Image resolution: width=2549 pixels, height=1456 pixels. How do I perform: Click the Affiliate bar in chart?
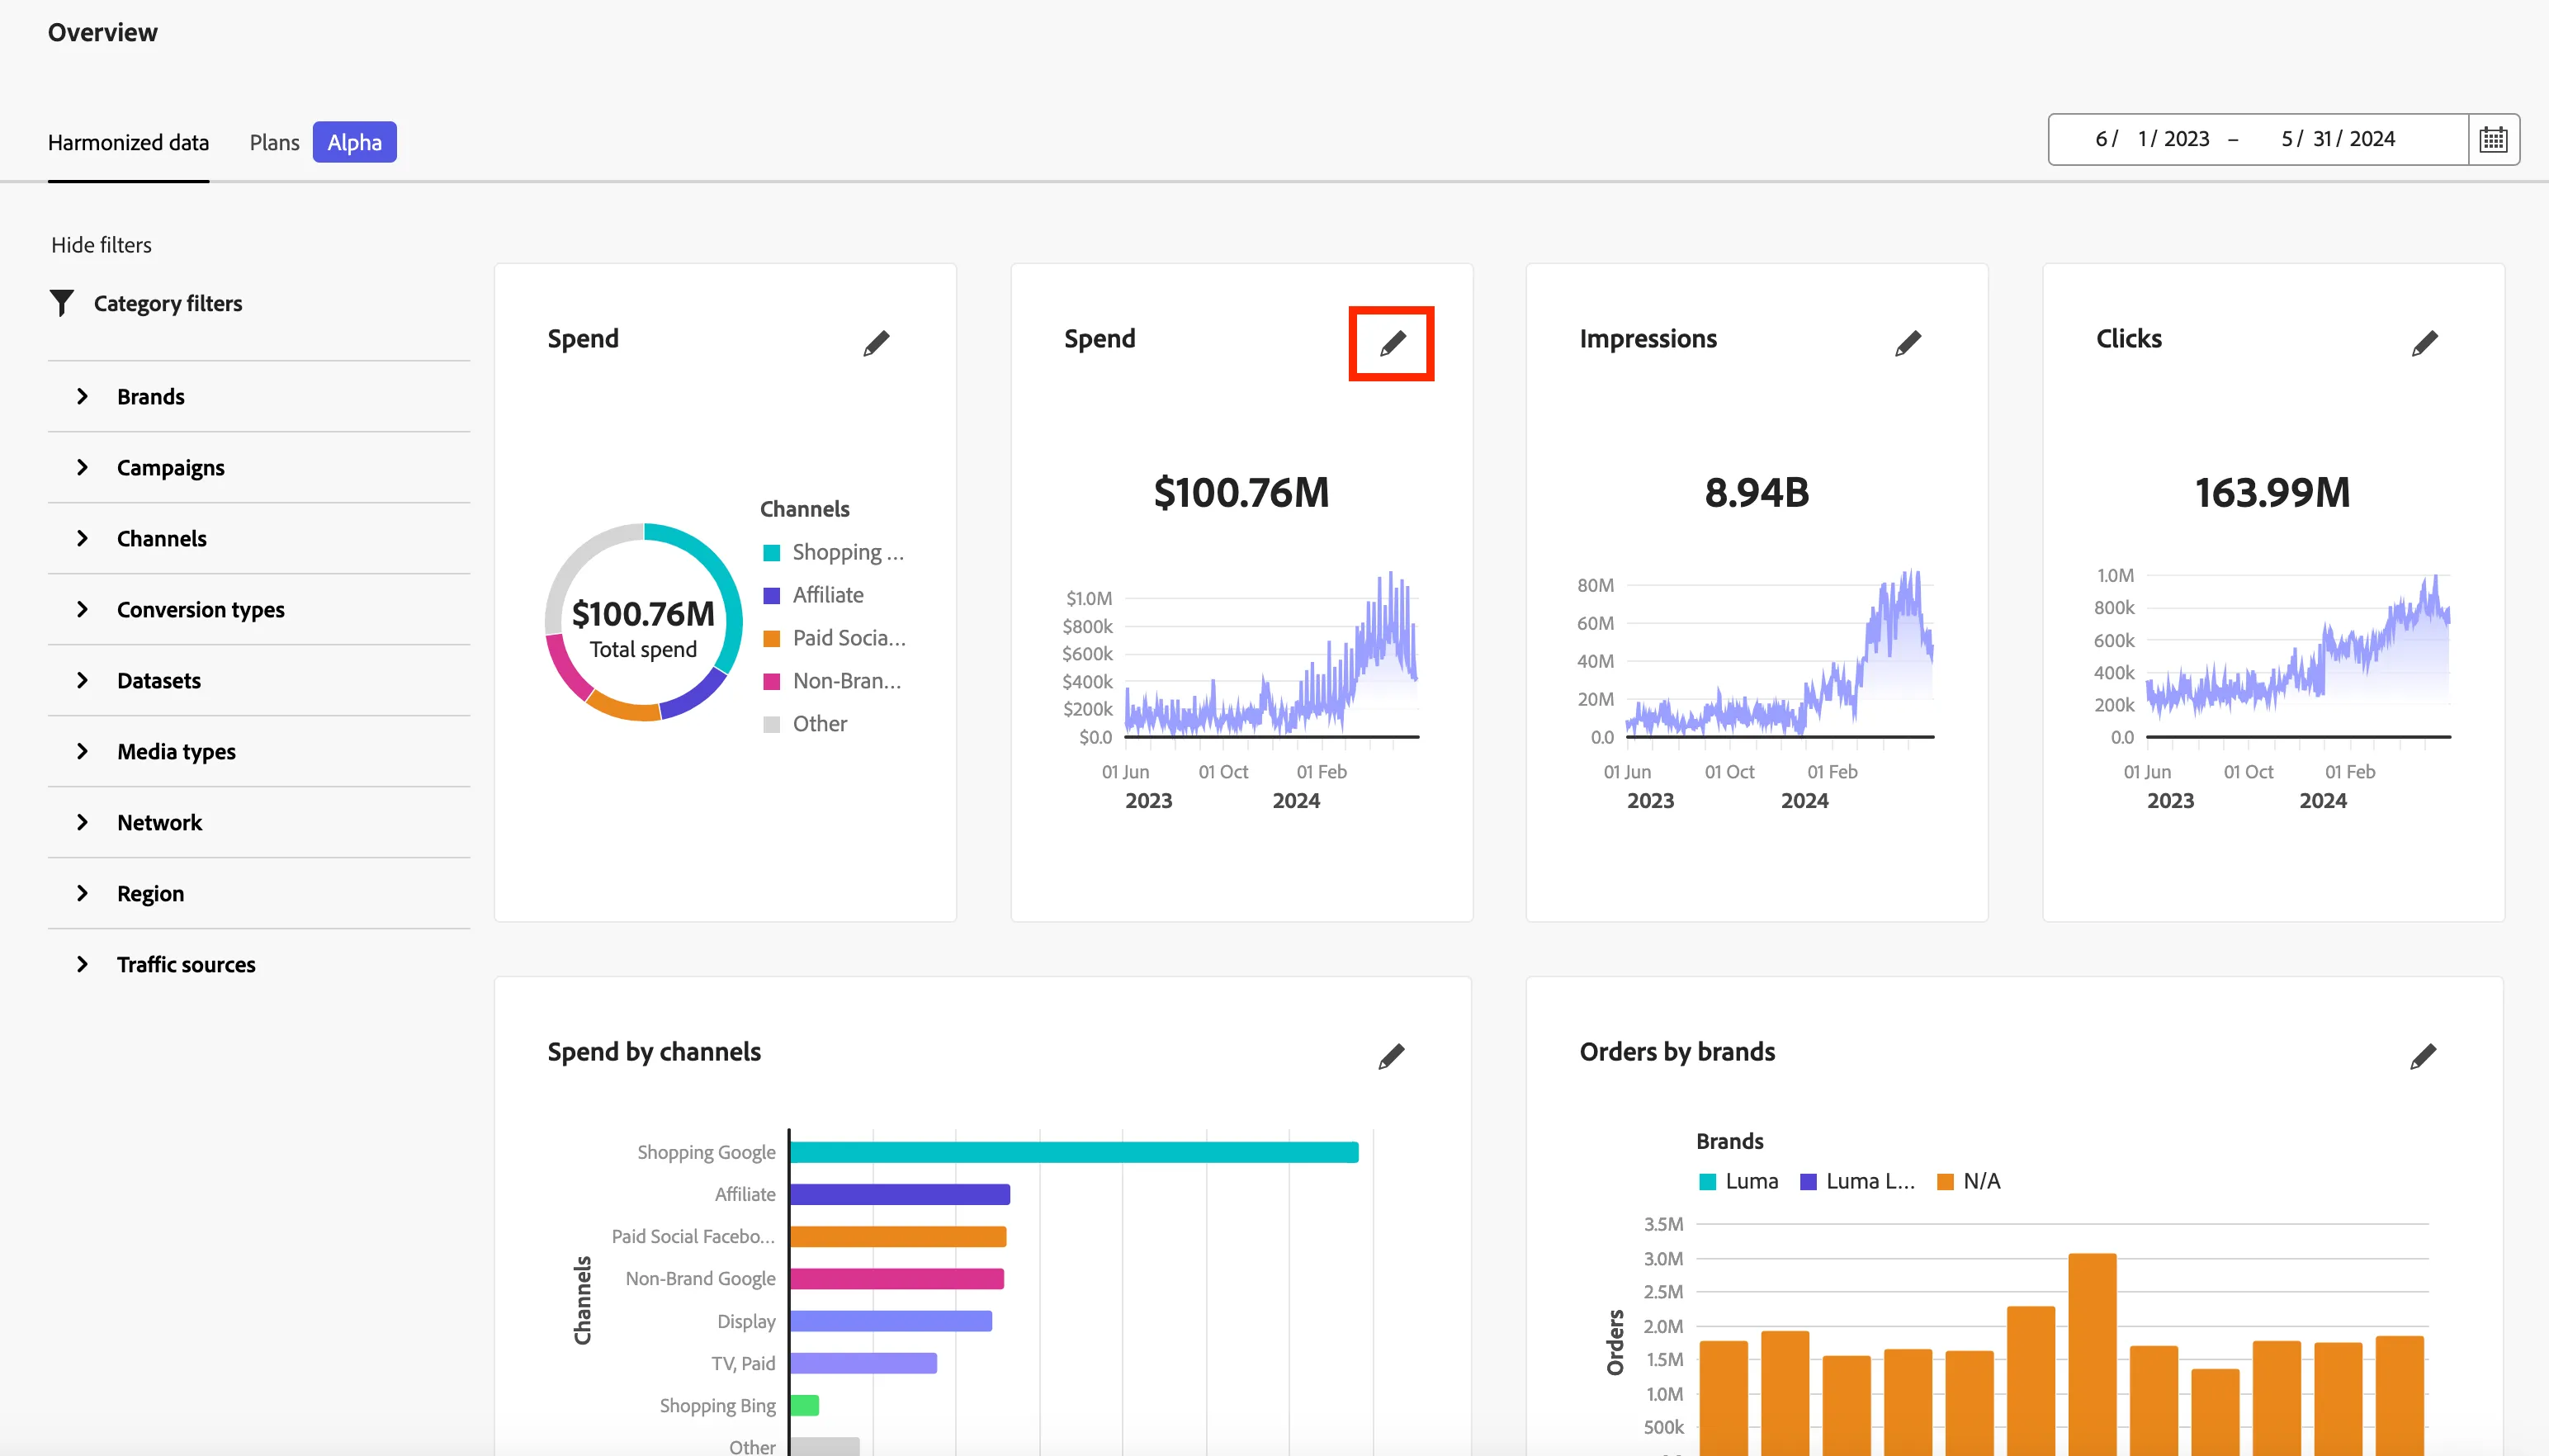tap(900, 1194)
